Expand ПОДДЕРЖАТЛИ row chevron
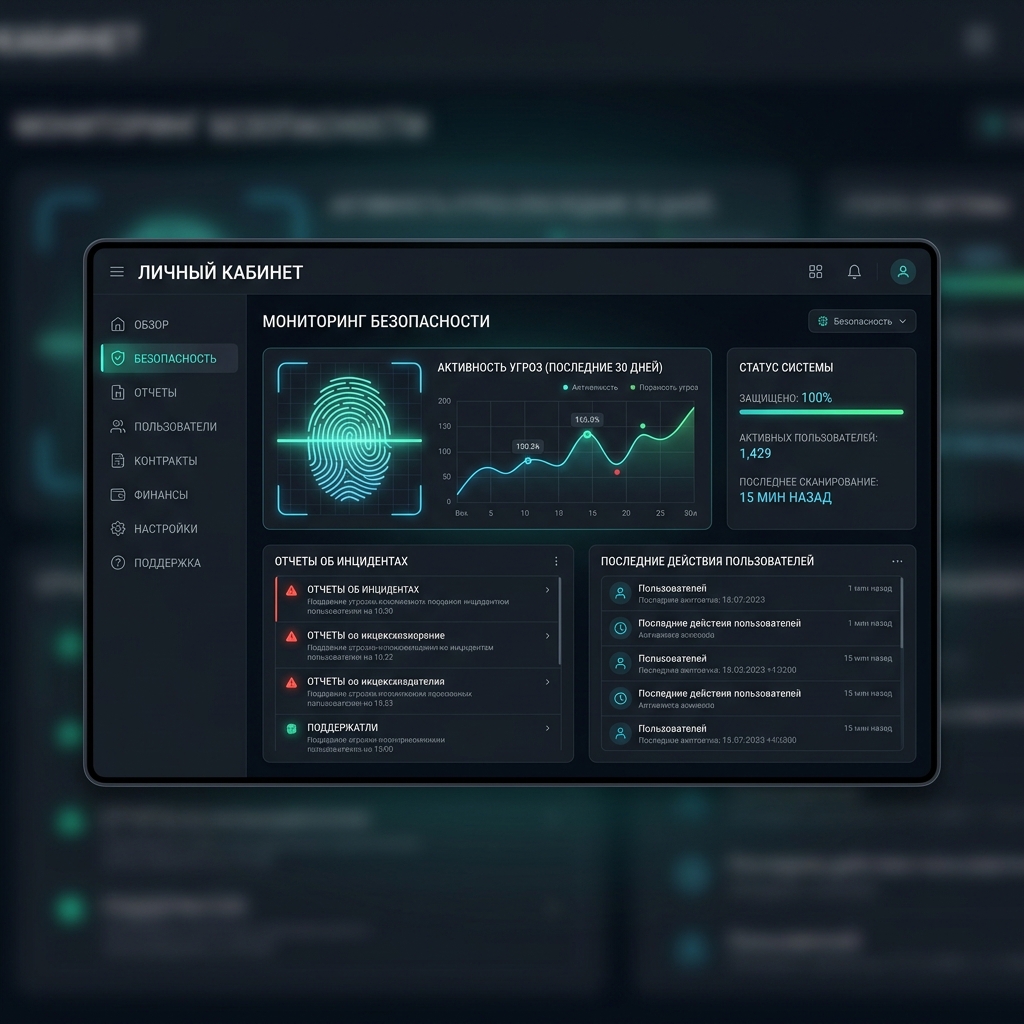The image size is (1024, 1024). [x=547, y=728]
